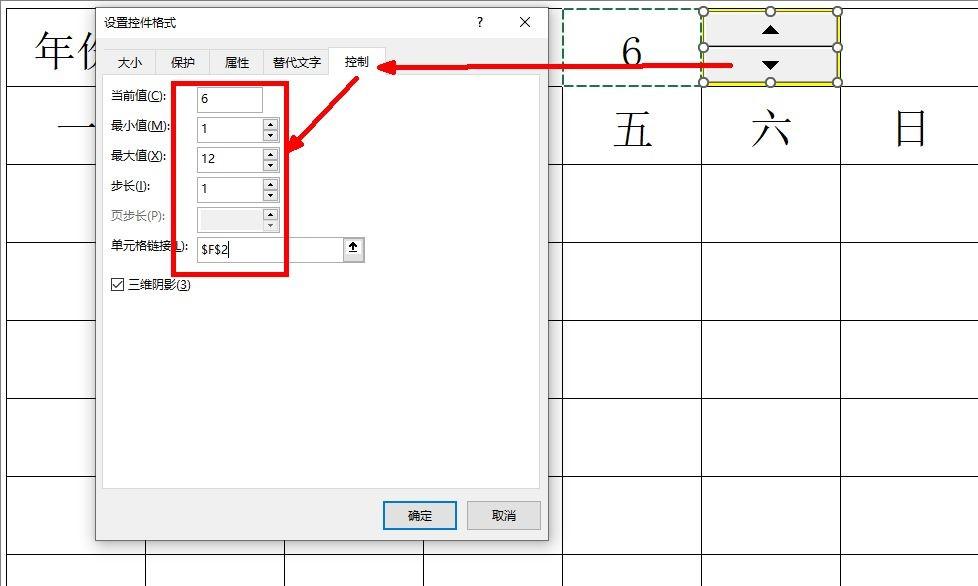
Task: Decrease 最小值 with the down arrow
Action: click(271, 135)
